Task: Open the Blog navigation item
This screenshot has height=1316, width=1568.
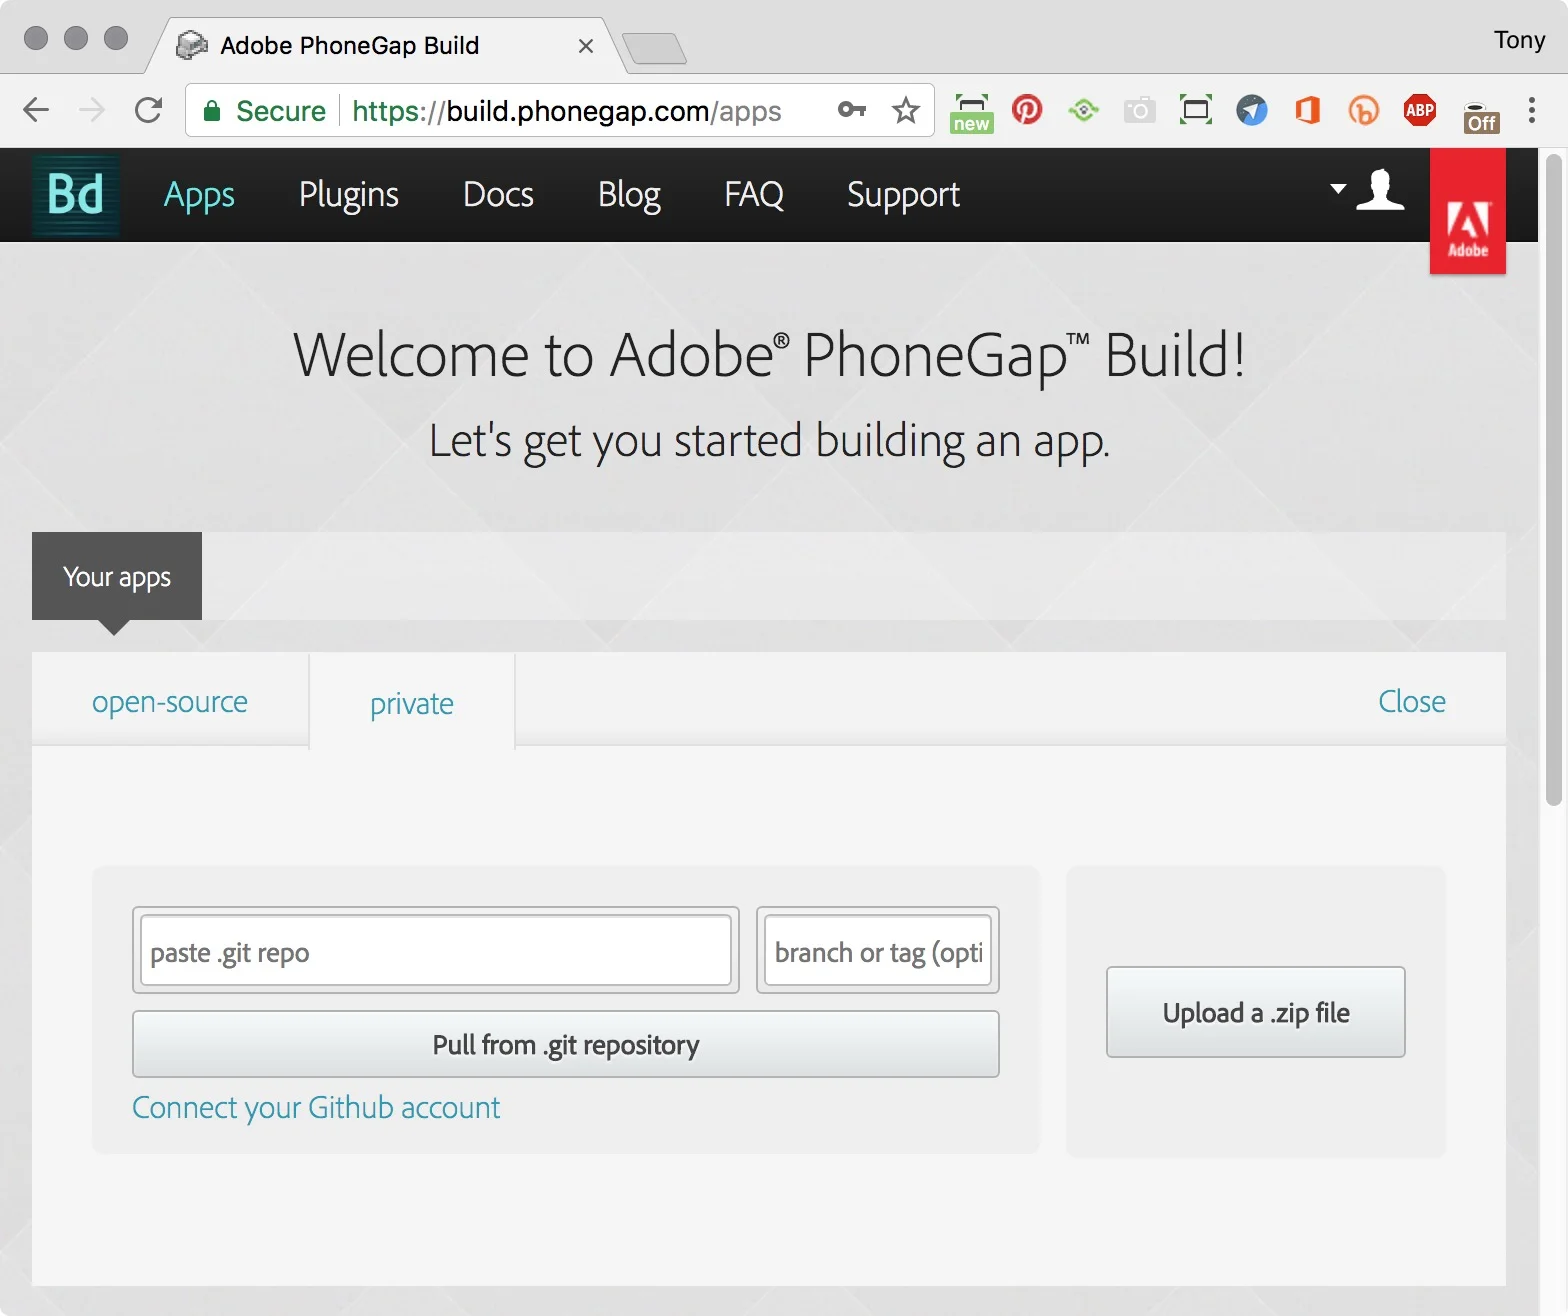Action: point(629,194)
